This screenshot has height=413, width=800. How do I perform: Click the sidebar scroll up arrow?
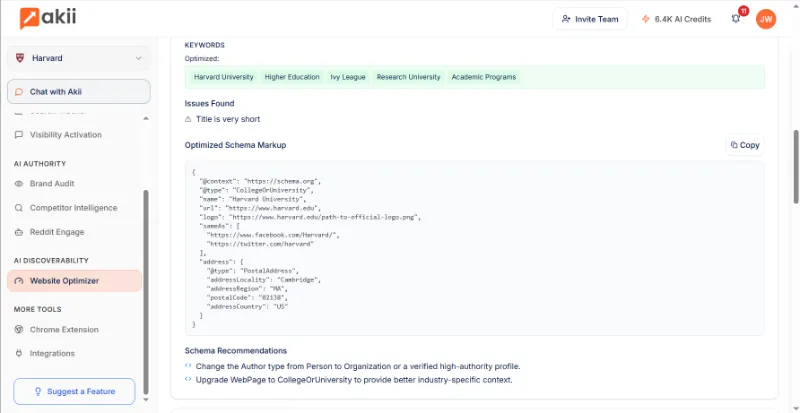click(146, 118)
